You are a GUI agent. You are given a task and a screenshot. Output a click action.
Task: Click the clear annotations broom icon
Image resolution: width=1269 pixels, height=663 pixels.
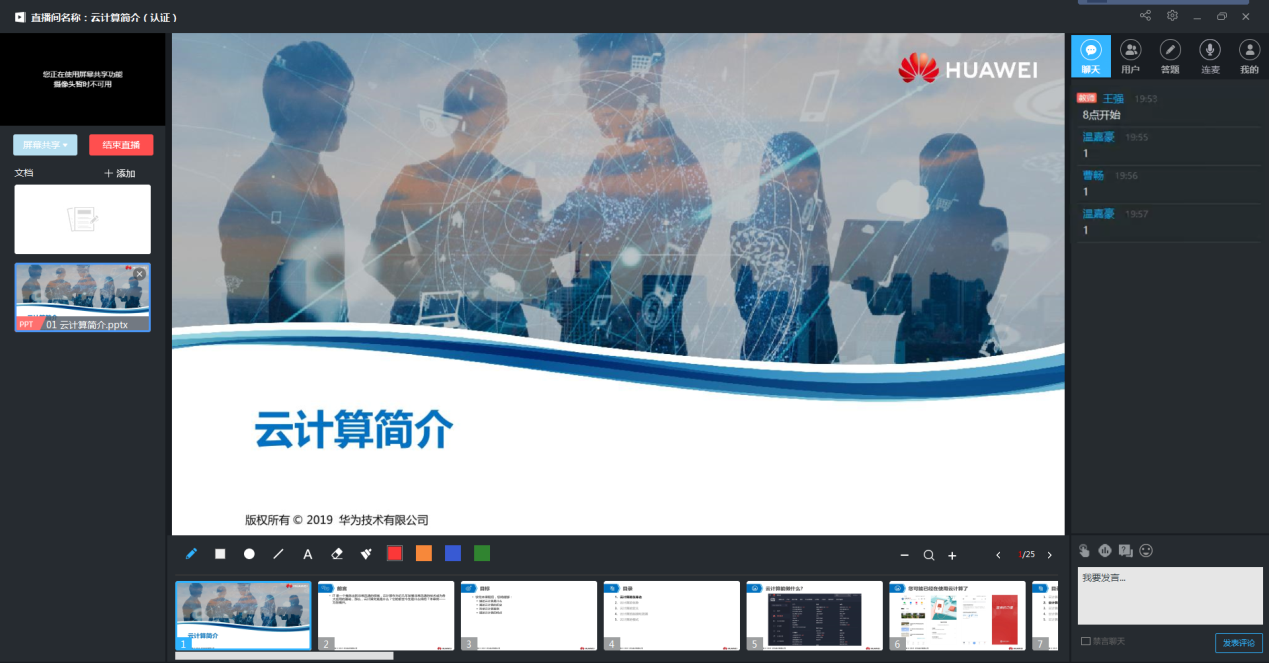pyautogui.click(x=366, y=554)
